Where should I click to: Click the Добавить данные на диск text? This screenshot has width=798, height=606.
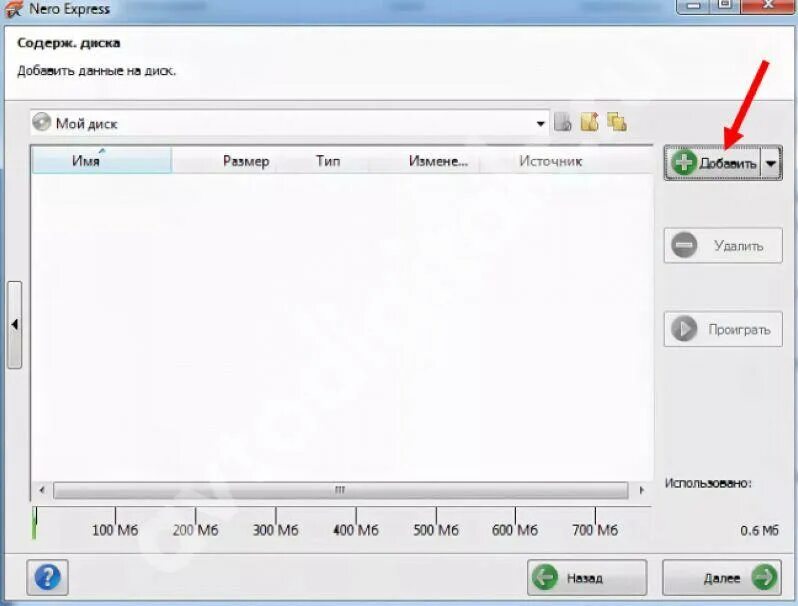coord(97,71)
